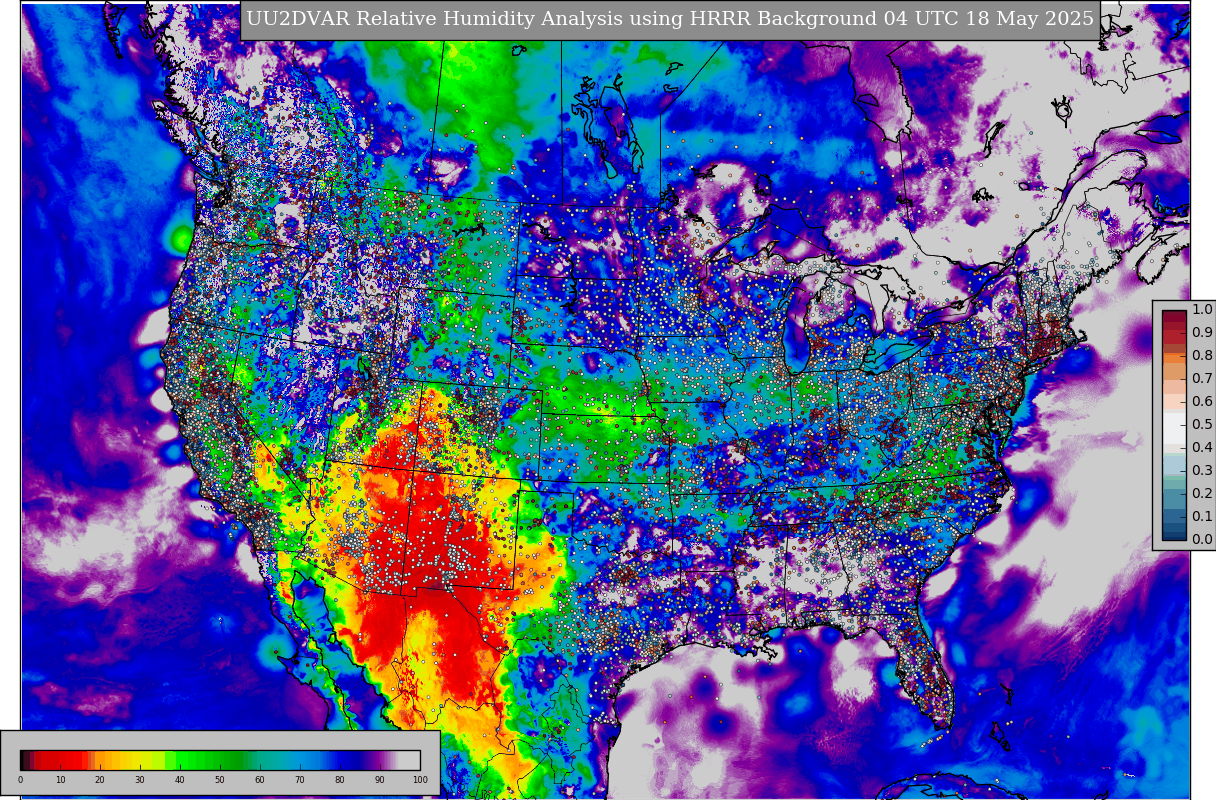Select the 0.0 label on vertical colorbar
The height and width of the screenshot is (800, 1216).
(x=1202, y=540)
